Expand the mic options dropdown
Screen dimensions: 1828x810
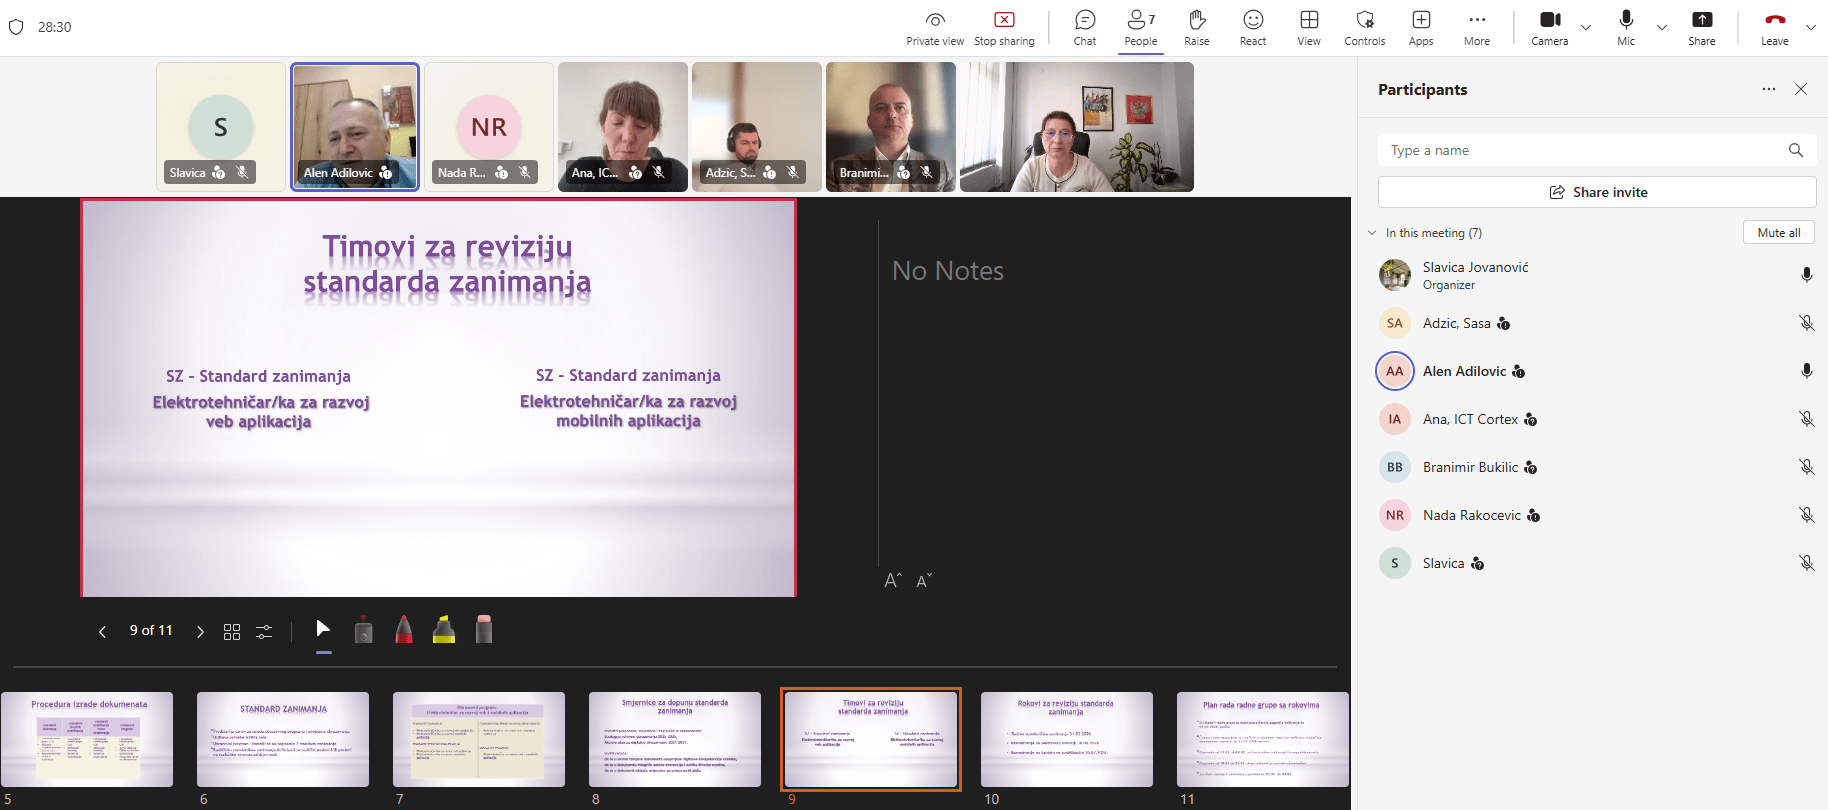pyautogui.click(x=1662, y=27)
